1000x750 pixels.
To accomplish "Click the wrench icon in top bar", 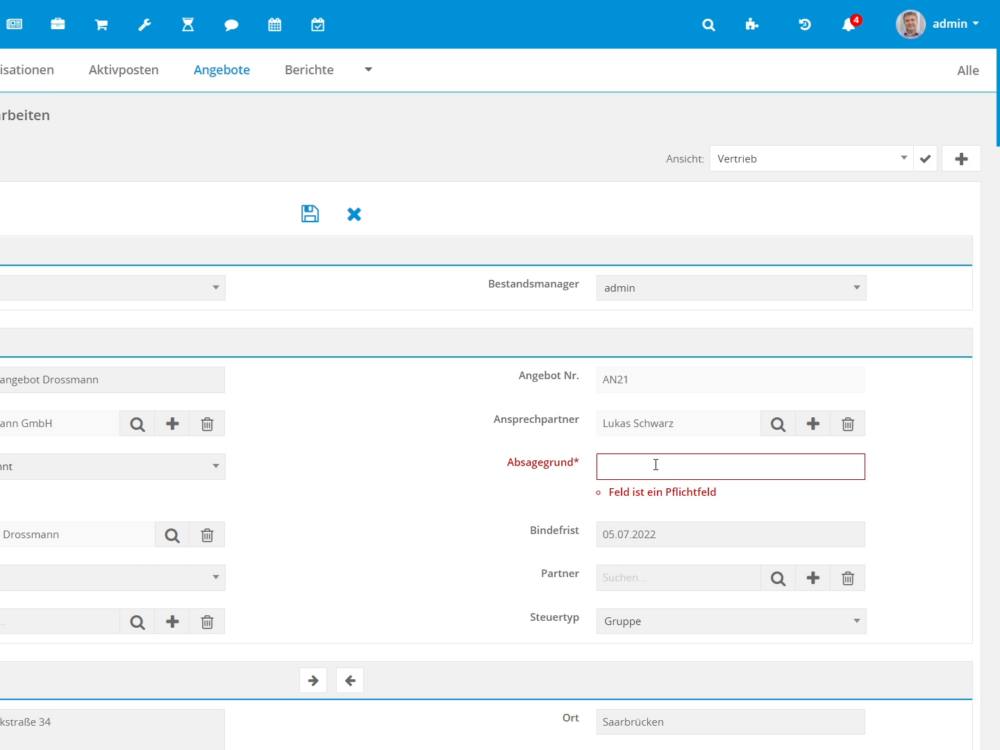I will point(144,24).
